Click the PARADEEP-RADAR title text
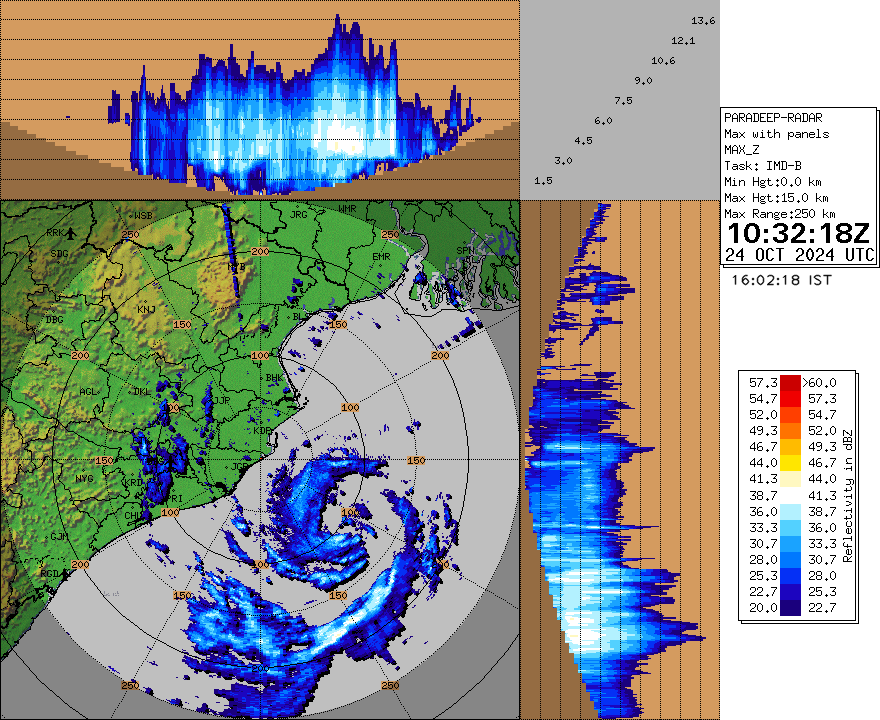 tap(773, 118)
